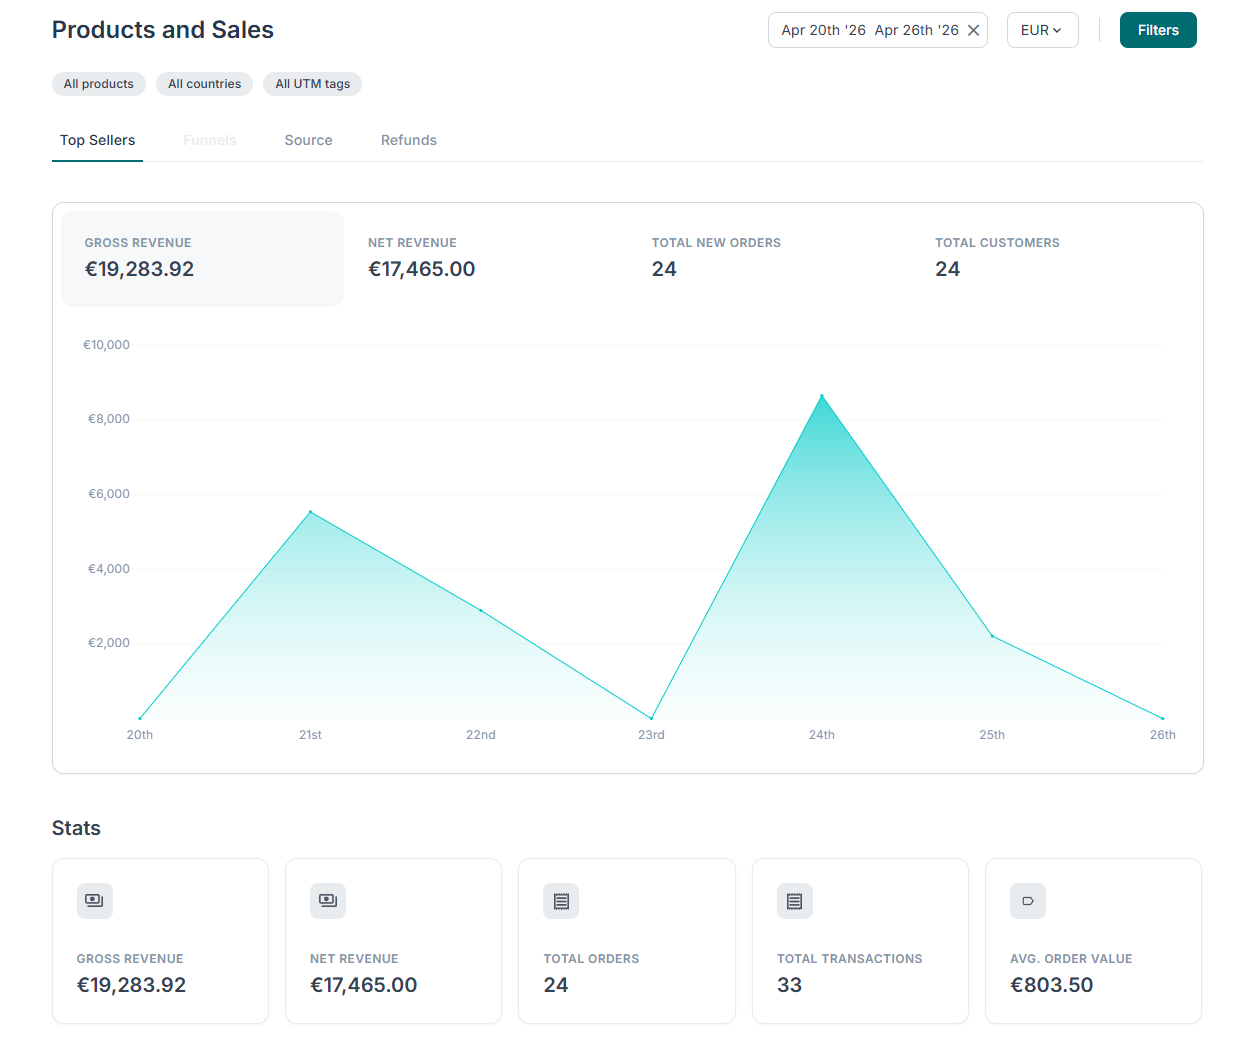Open the Filters button

[1158, 30]
